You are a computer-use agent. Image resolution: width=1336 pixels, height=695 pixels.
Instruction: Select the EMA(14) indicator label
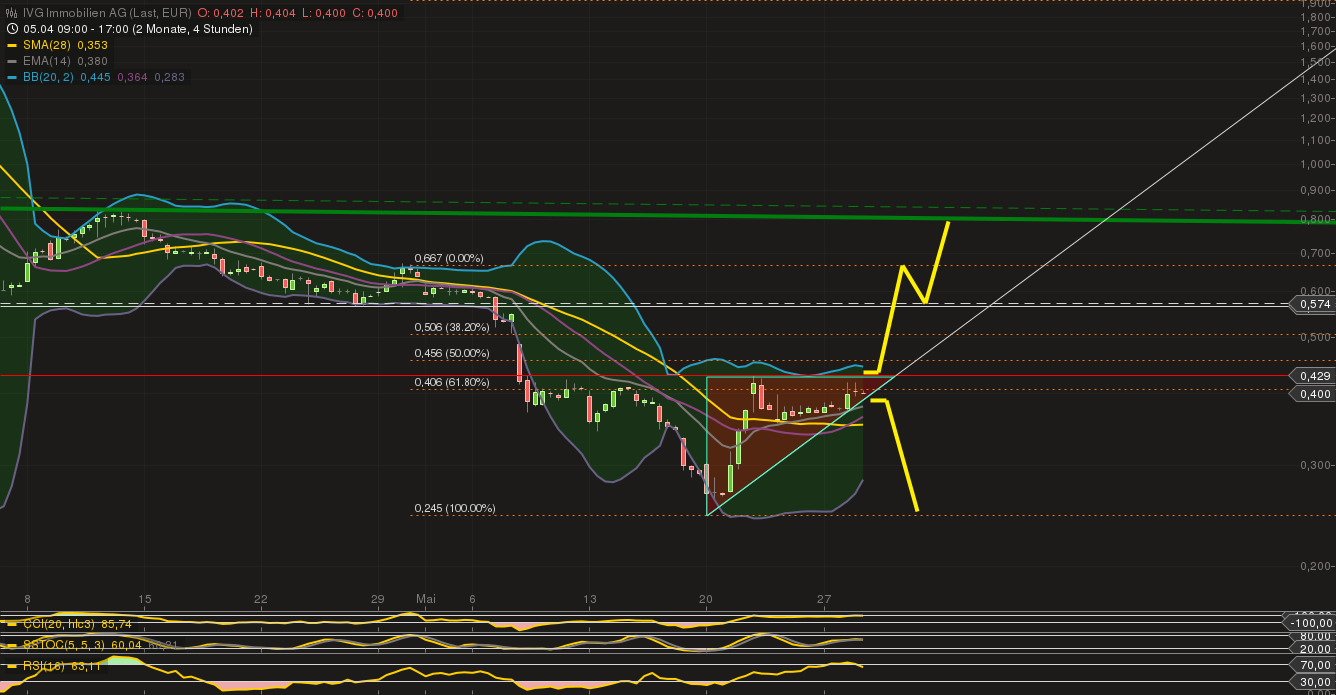point(46,61)
